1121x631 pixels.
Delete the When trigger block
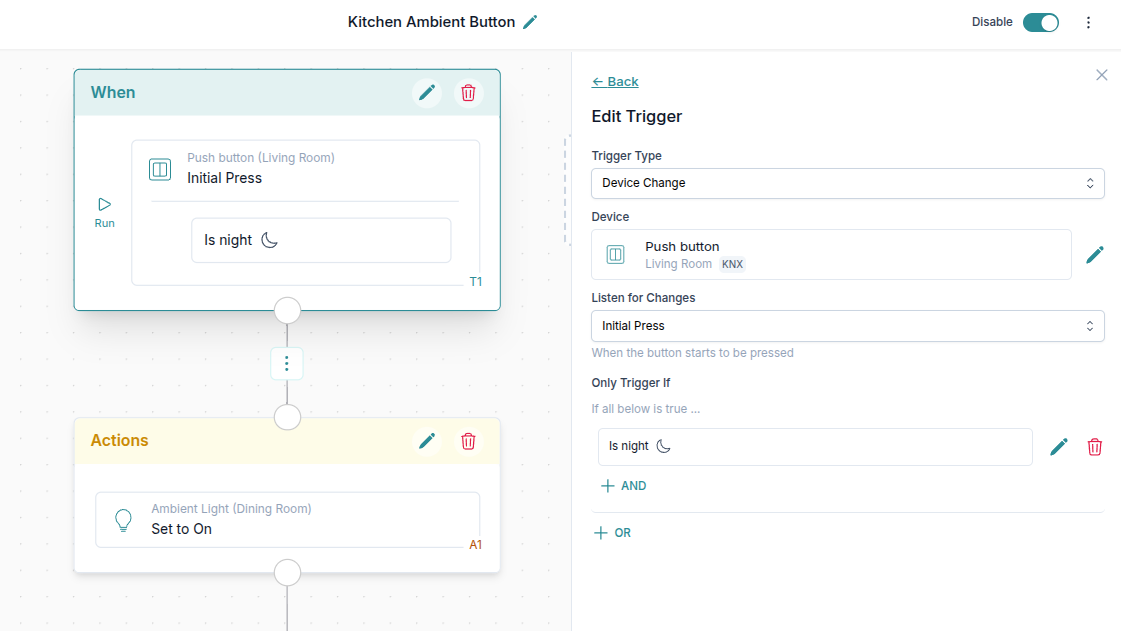pos(468,93)
